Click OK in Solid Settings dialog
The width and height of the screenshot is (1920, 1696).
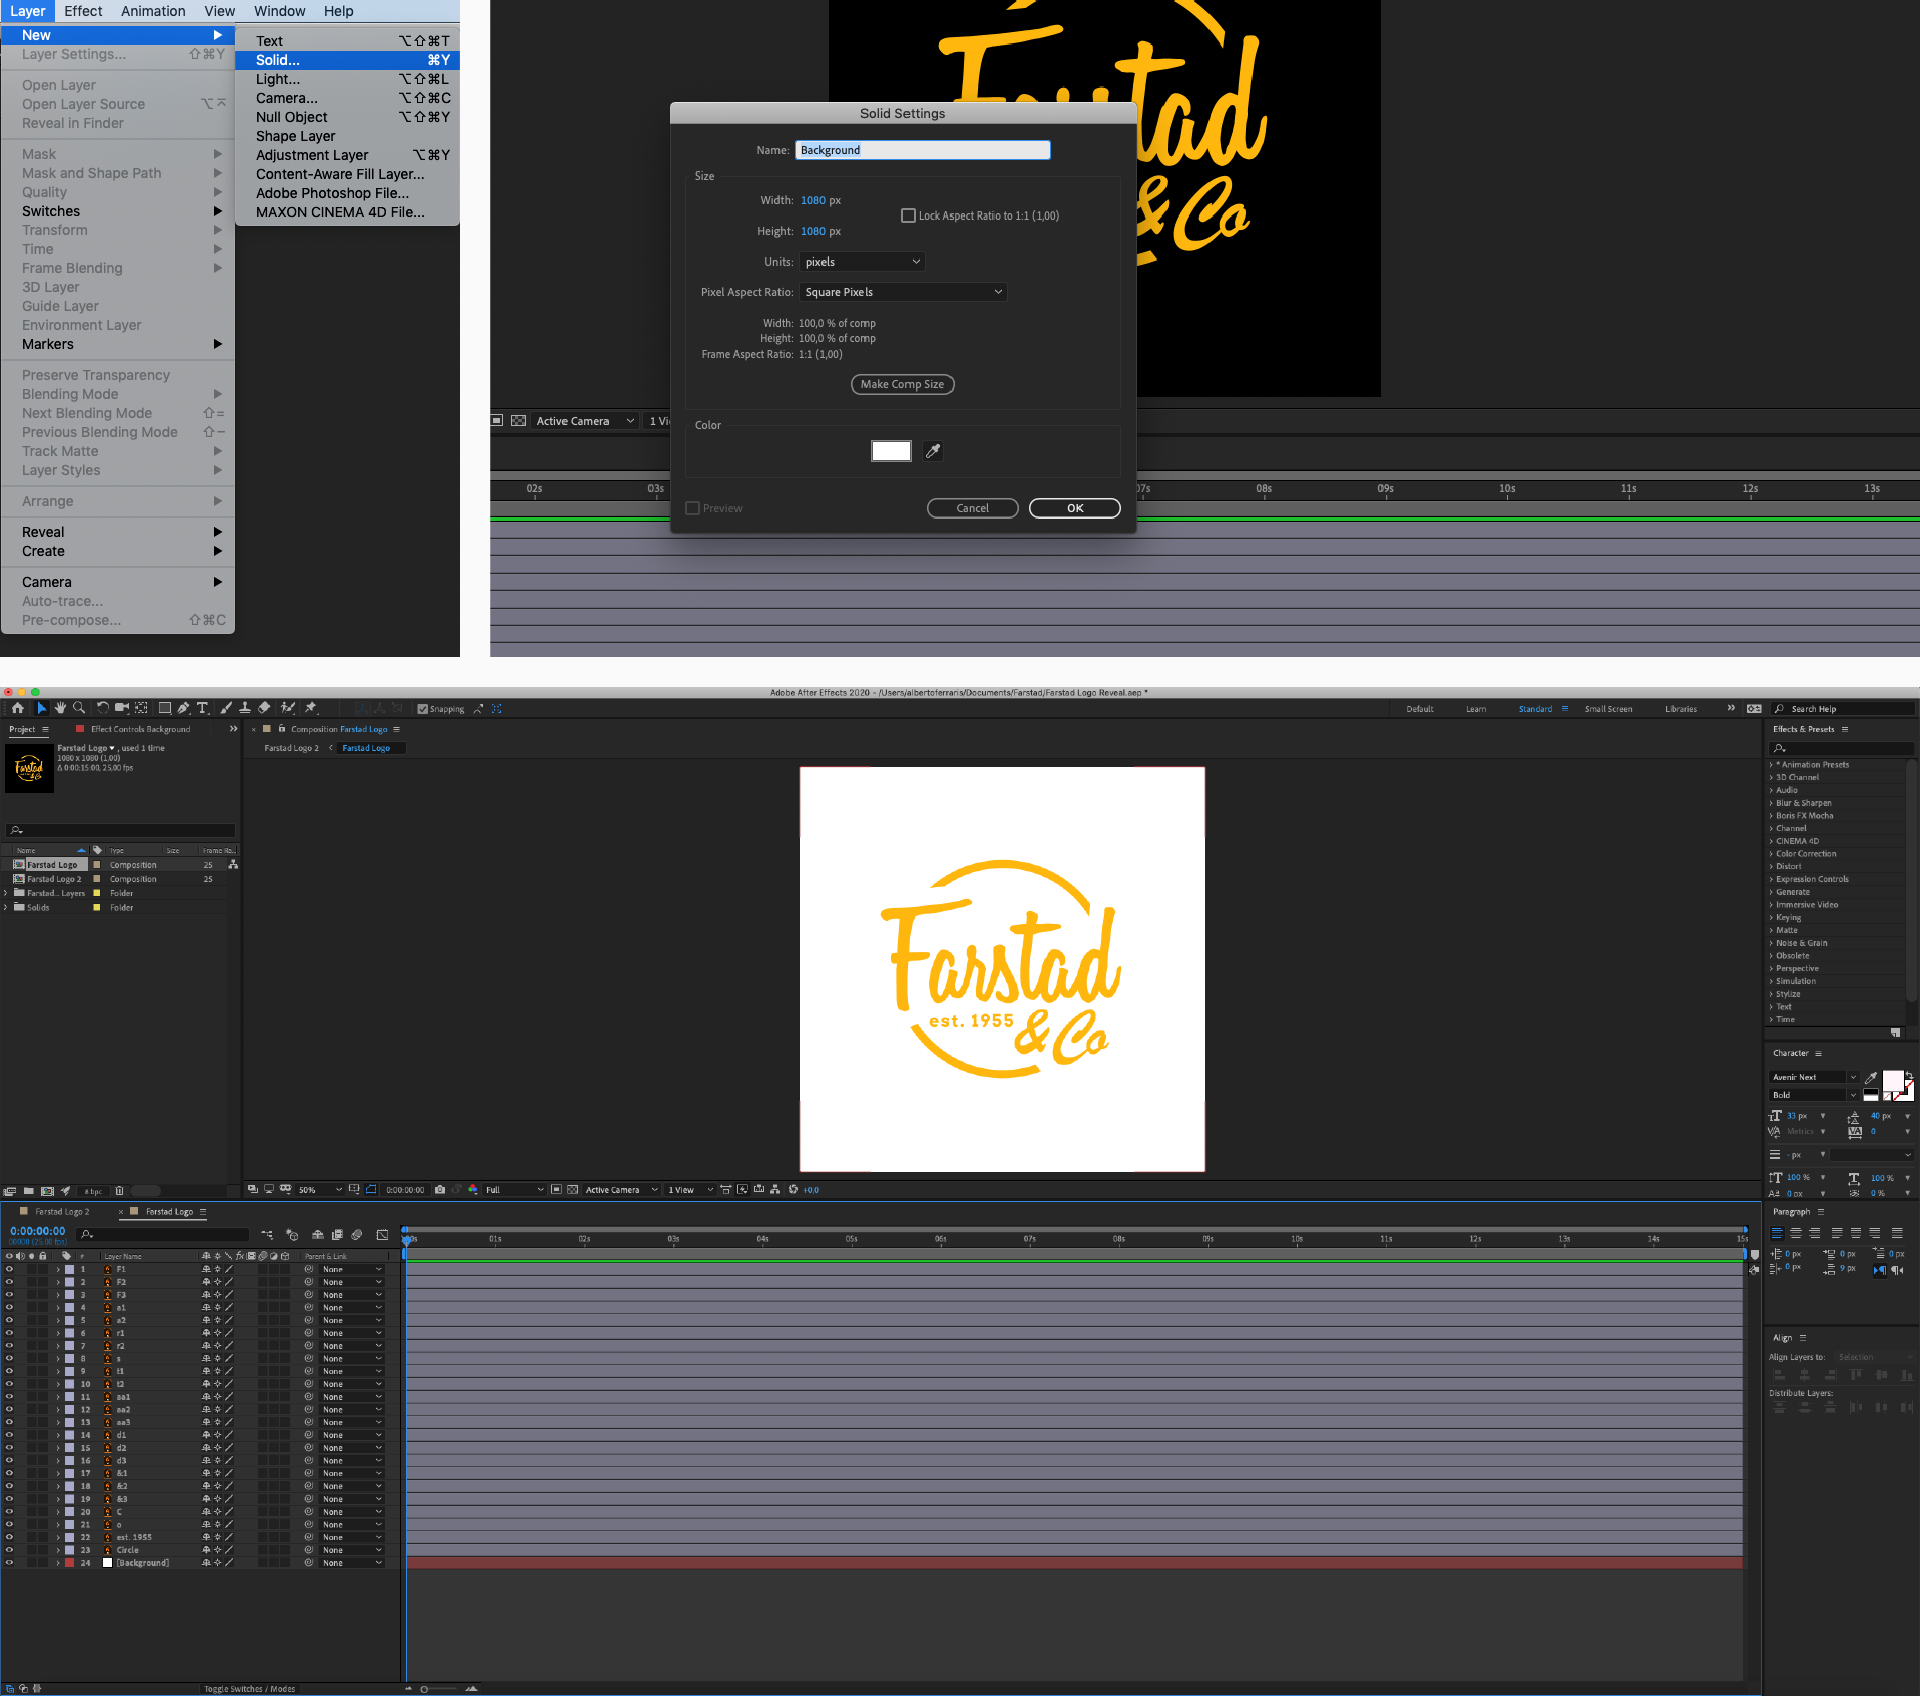(1075, 508)
